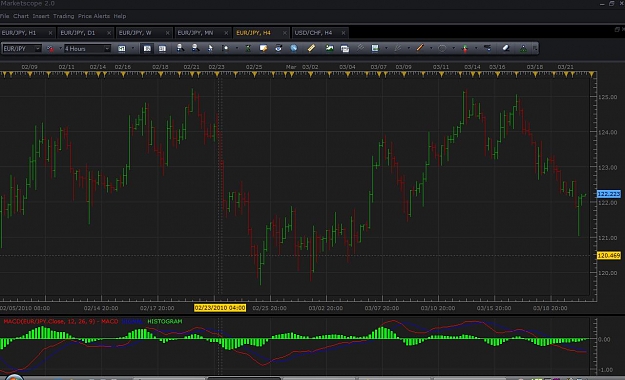625x380 pixels.
Task: Expand the arrow marker dropdown arrow
Action: click(x=476, y=48)
